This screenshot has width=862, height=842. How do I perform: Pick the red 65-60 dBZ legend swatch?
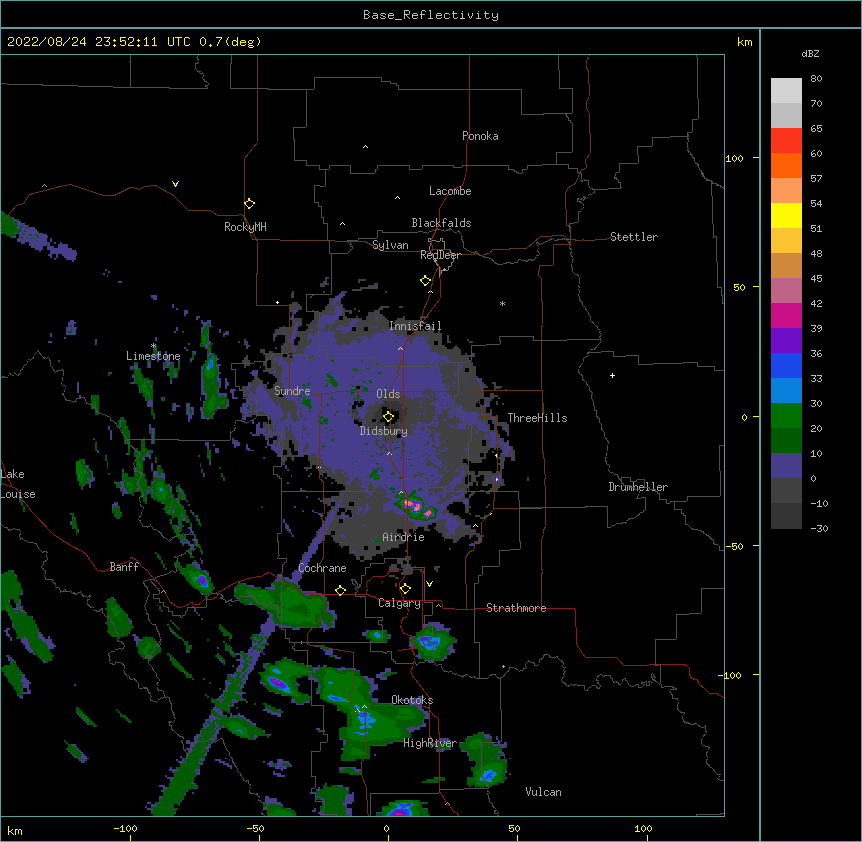786,141
